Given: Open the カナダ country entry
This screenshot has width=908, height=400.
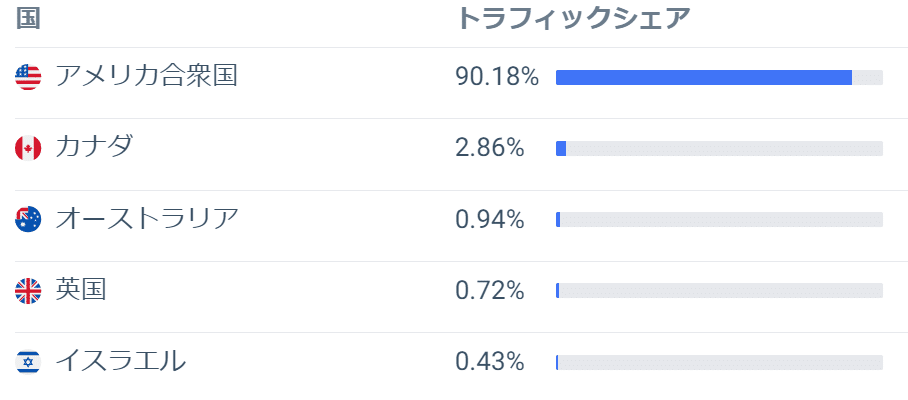Looking at the screenshot, I should 94,147.
